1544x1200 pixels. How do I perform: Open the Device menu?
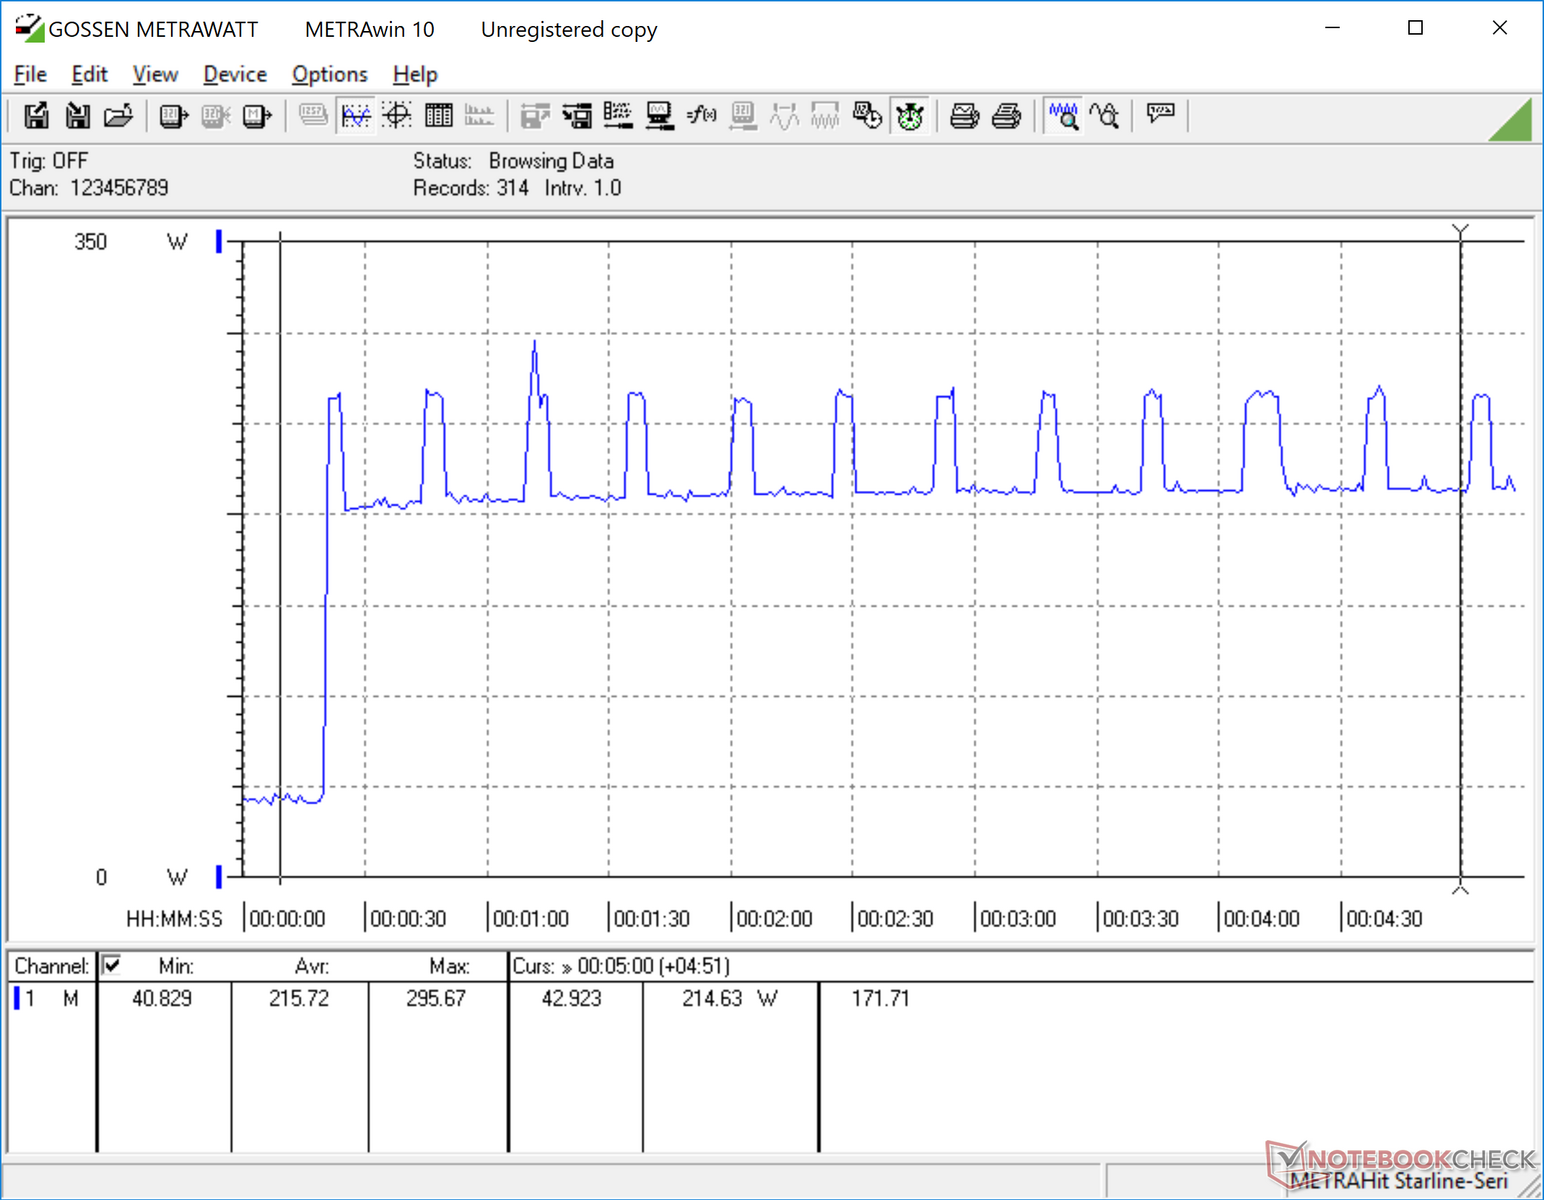click(235, 74)
